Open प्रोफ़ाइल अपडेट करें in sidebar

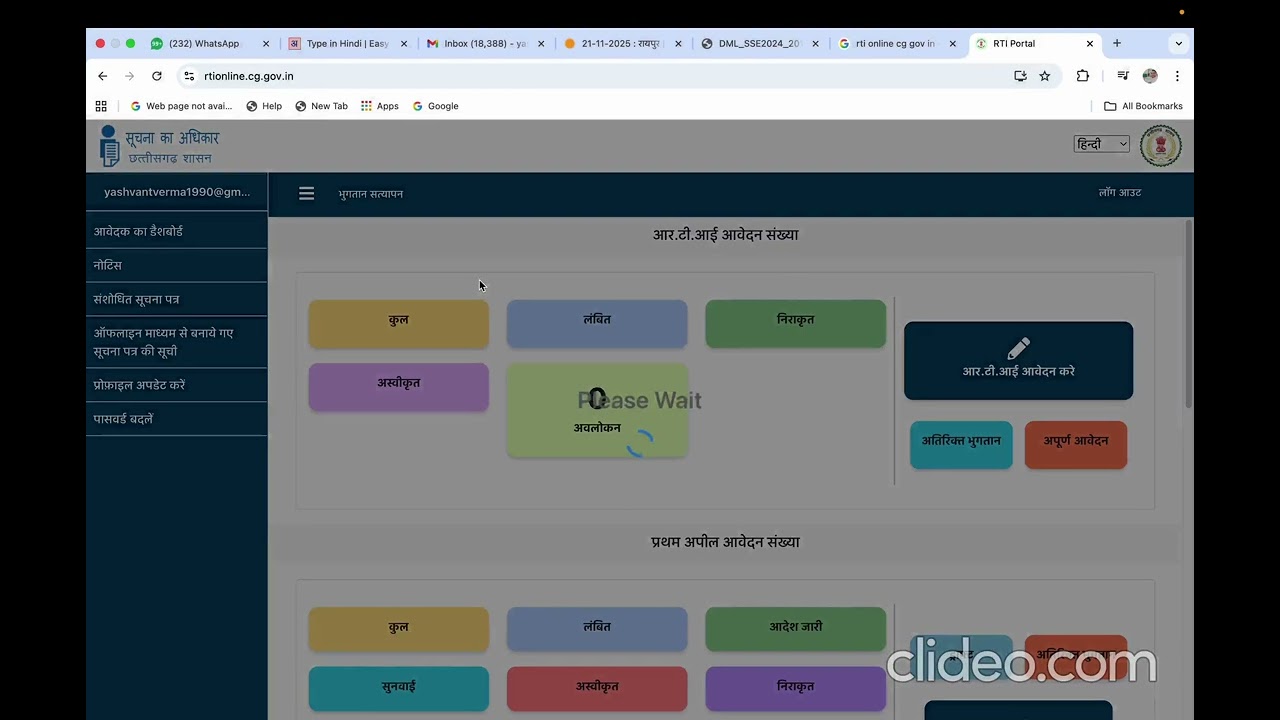tap(177, 385)
